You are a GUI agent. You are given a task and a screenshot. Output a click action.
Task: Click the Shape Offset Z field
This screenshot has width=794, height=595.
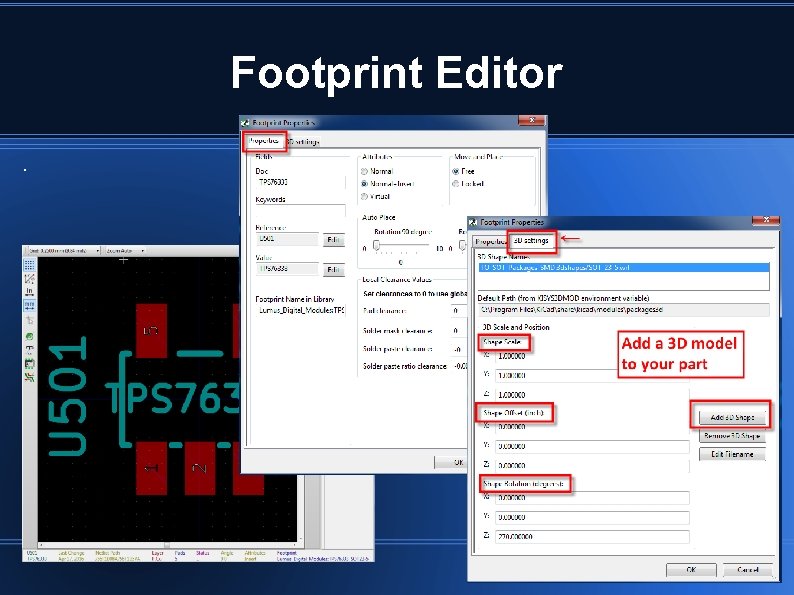[591, 465]
